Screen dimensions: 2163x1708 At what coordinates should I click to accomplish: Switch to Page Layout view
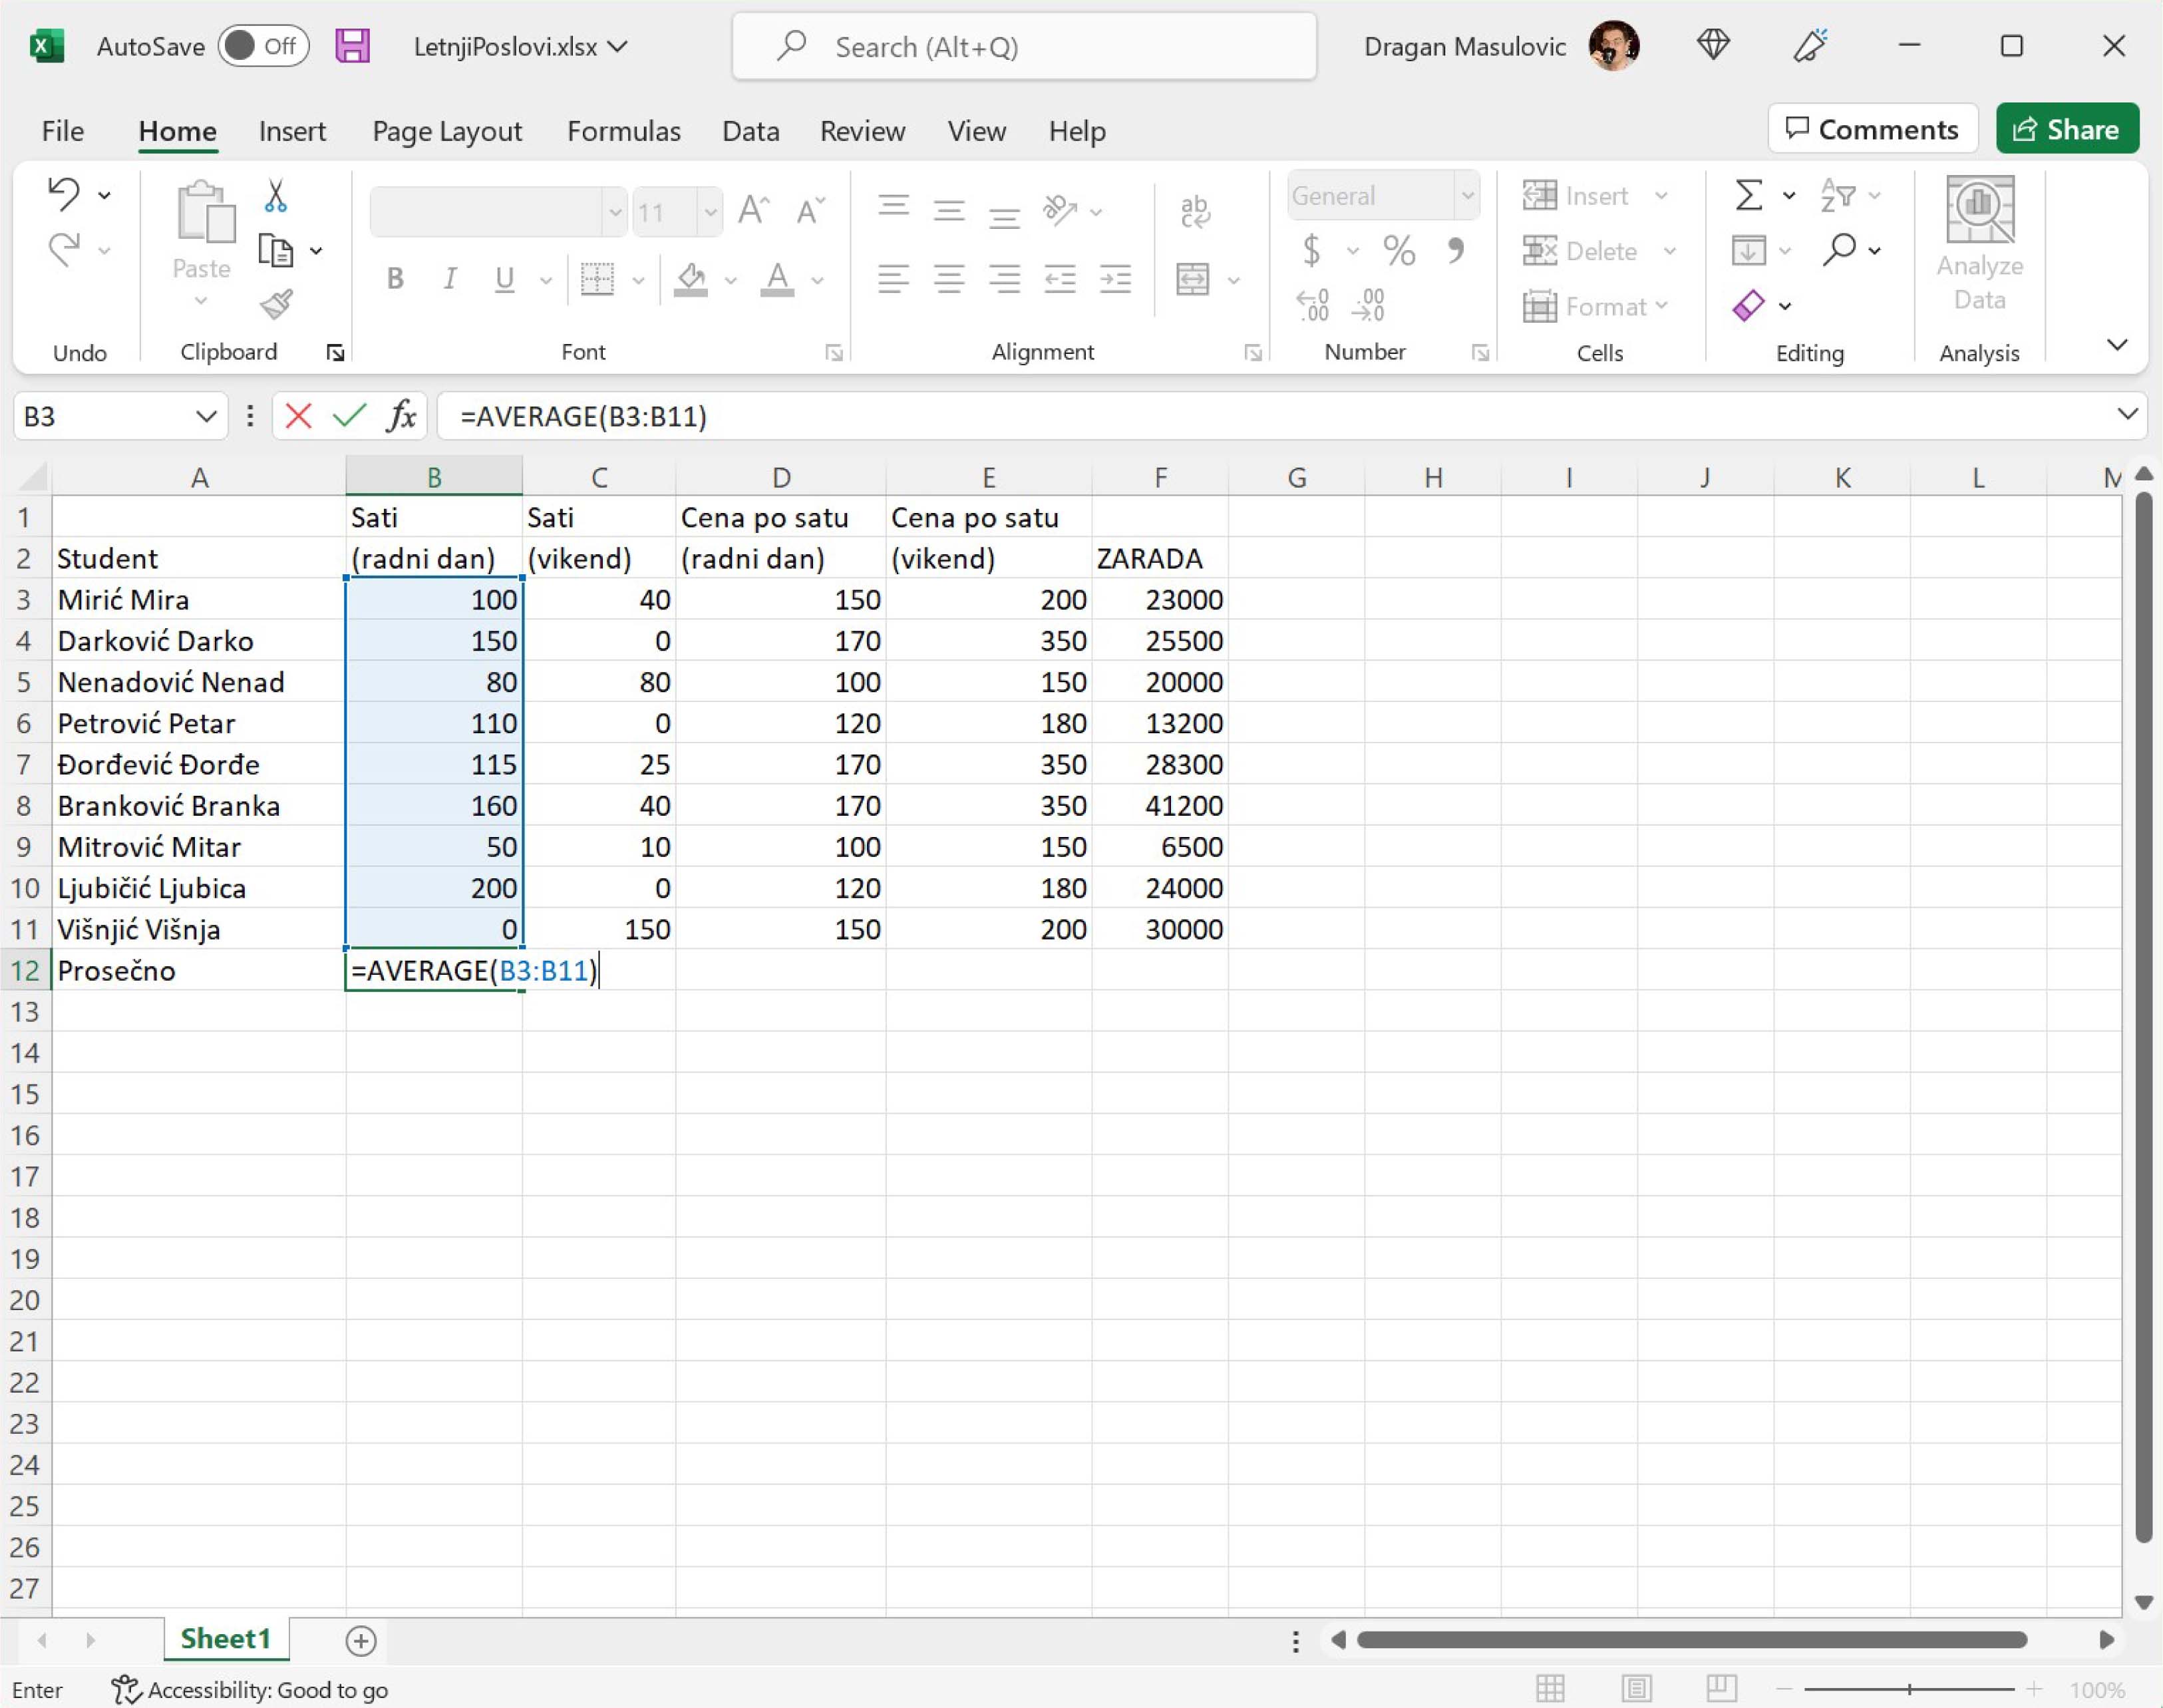click(x=1636, y=1690)
